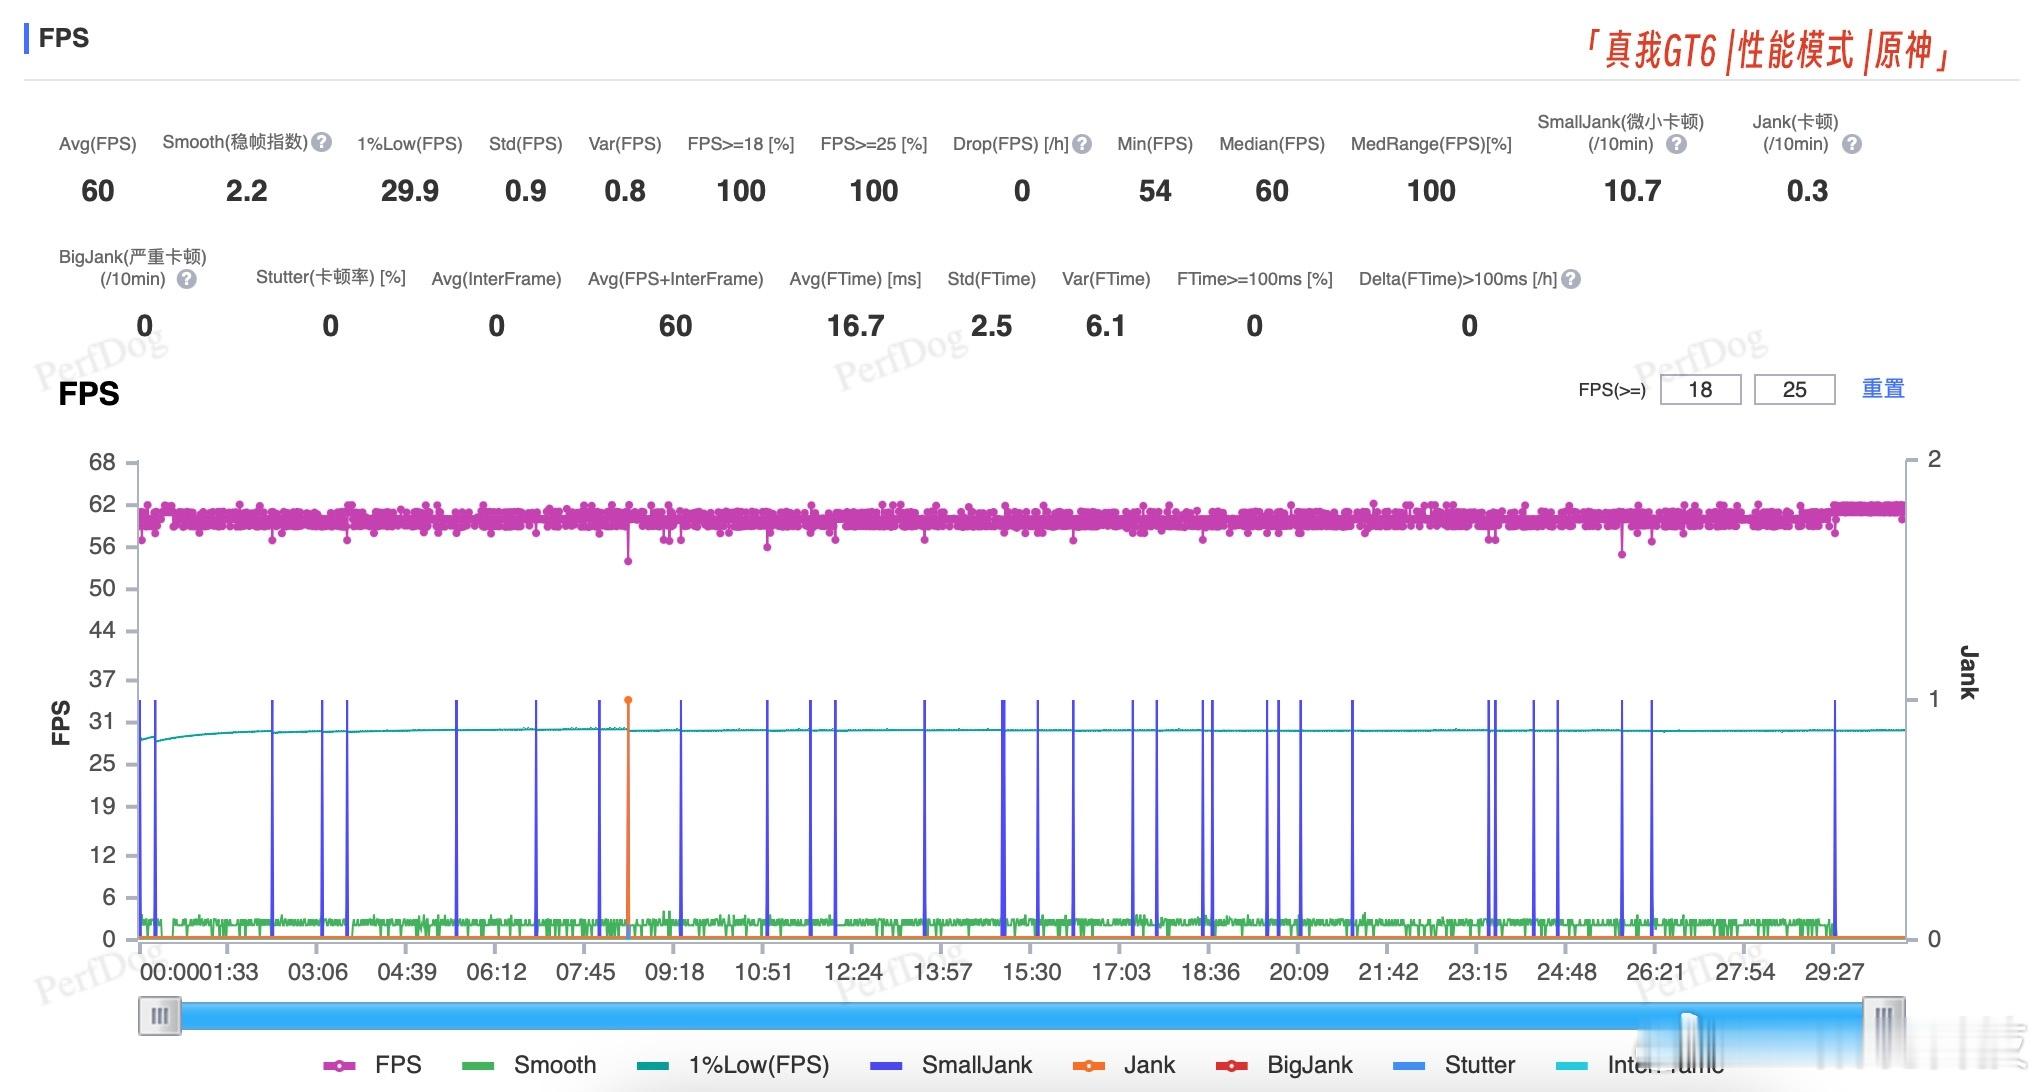
Task: Toggle the BigJank legend series
Action: click(1284, 1065)
